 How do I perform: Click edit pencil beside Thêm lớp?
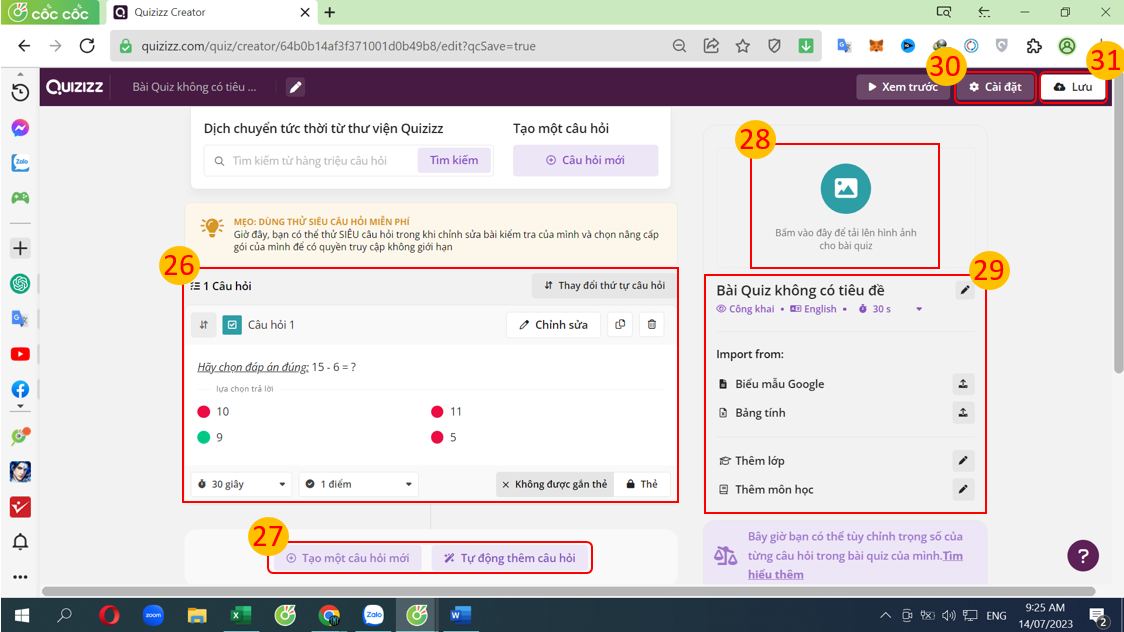point(963,461)
